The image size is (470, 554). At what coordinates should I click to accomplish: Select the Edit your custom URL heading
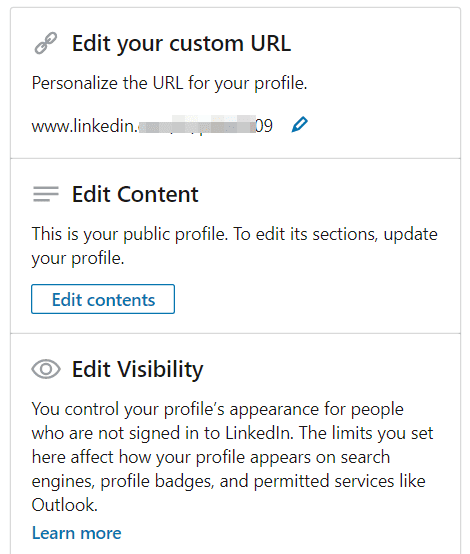coord(181,43)
